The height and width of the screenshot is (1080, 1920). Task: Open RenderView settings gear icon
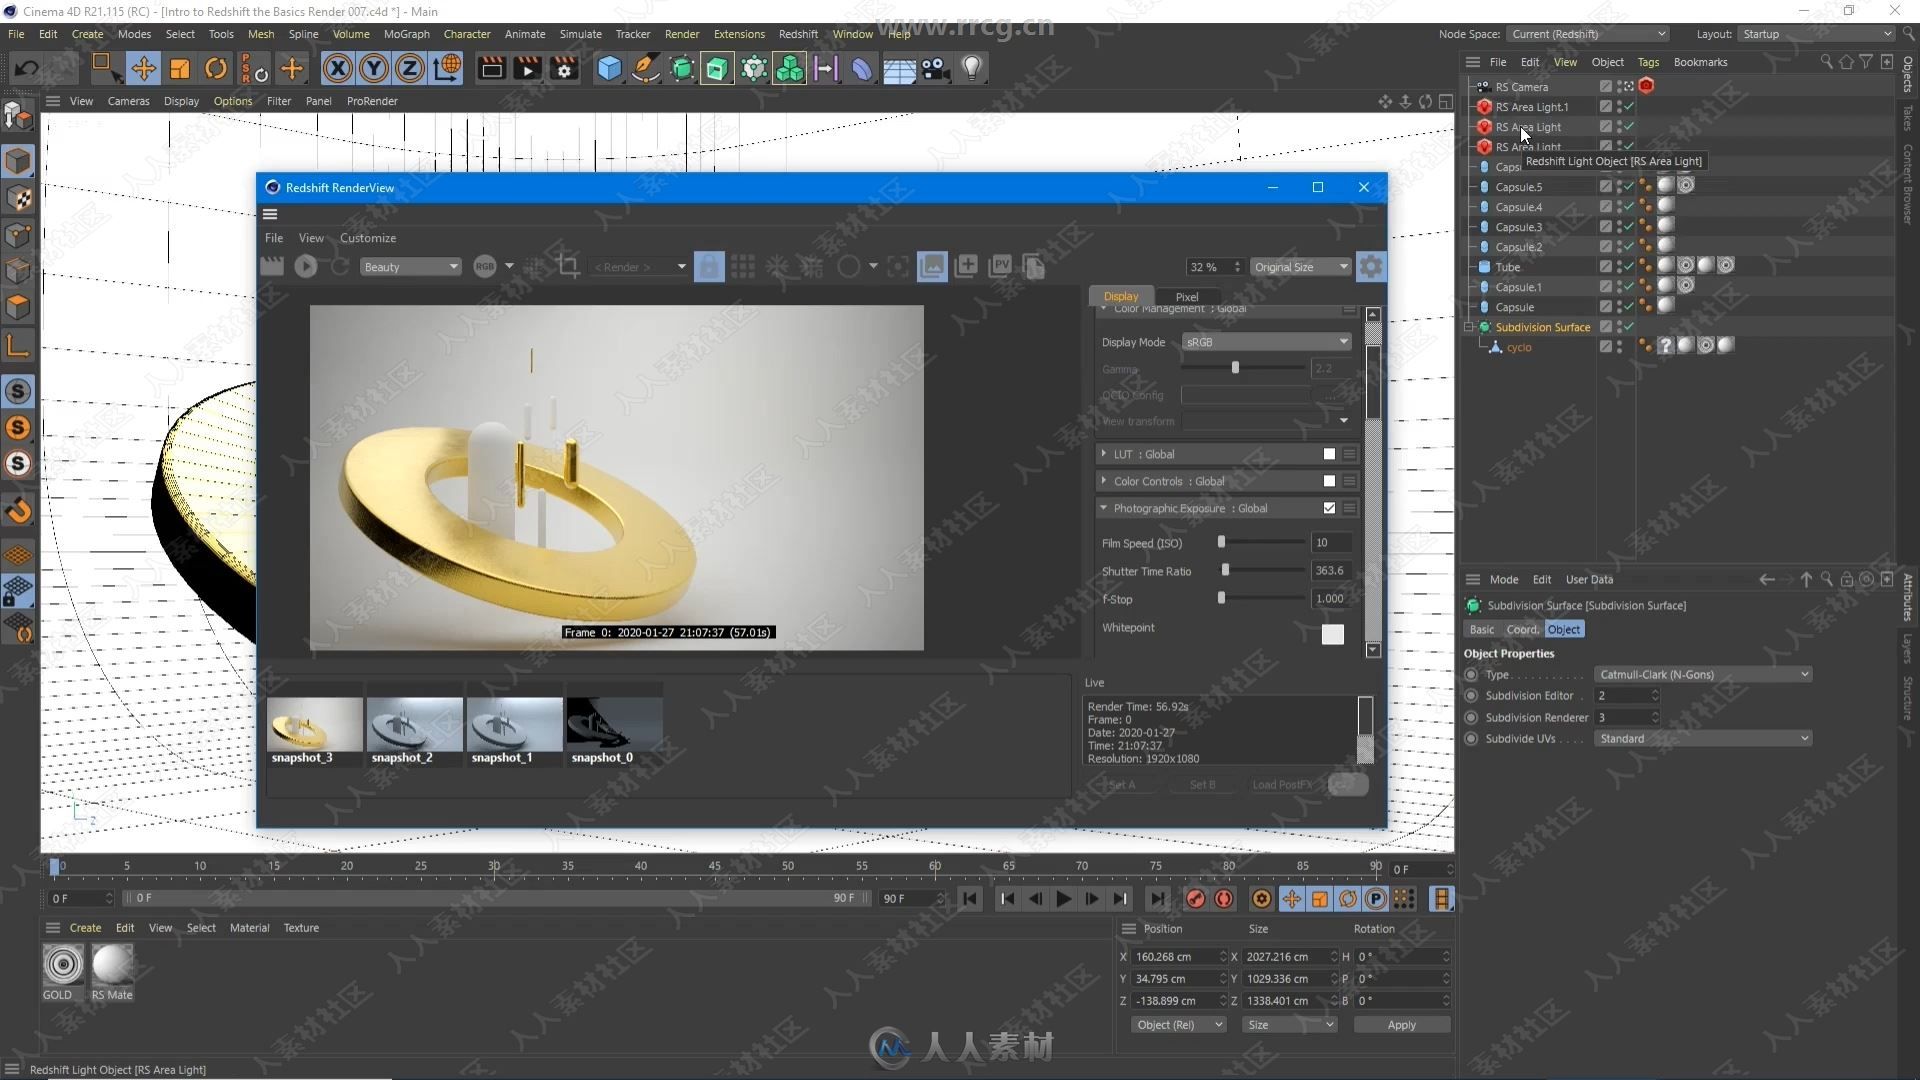point(1371,266)
